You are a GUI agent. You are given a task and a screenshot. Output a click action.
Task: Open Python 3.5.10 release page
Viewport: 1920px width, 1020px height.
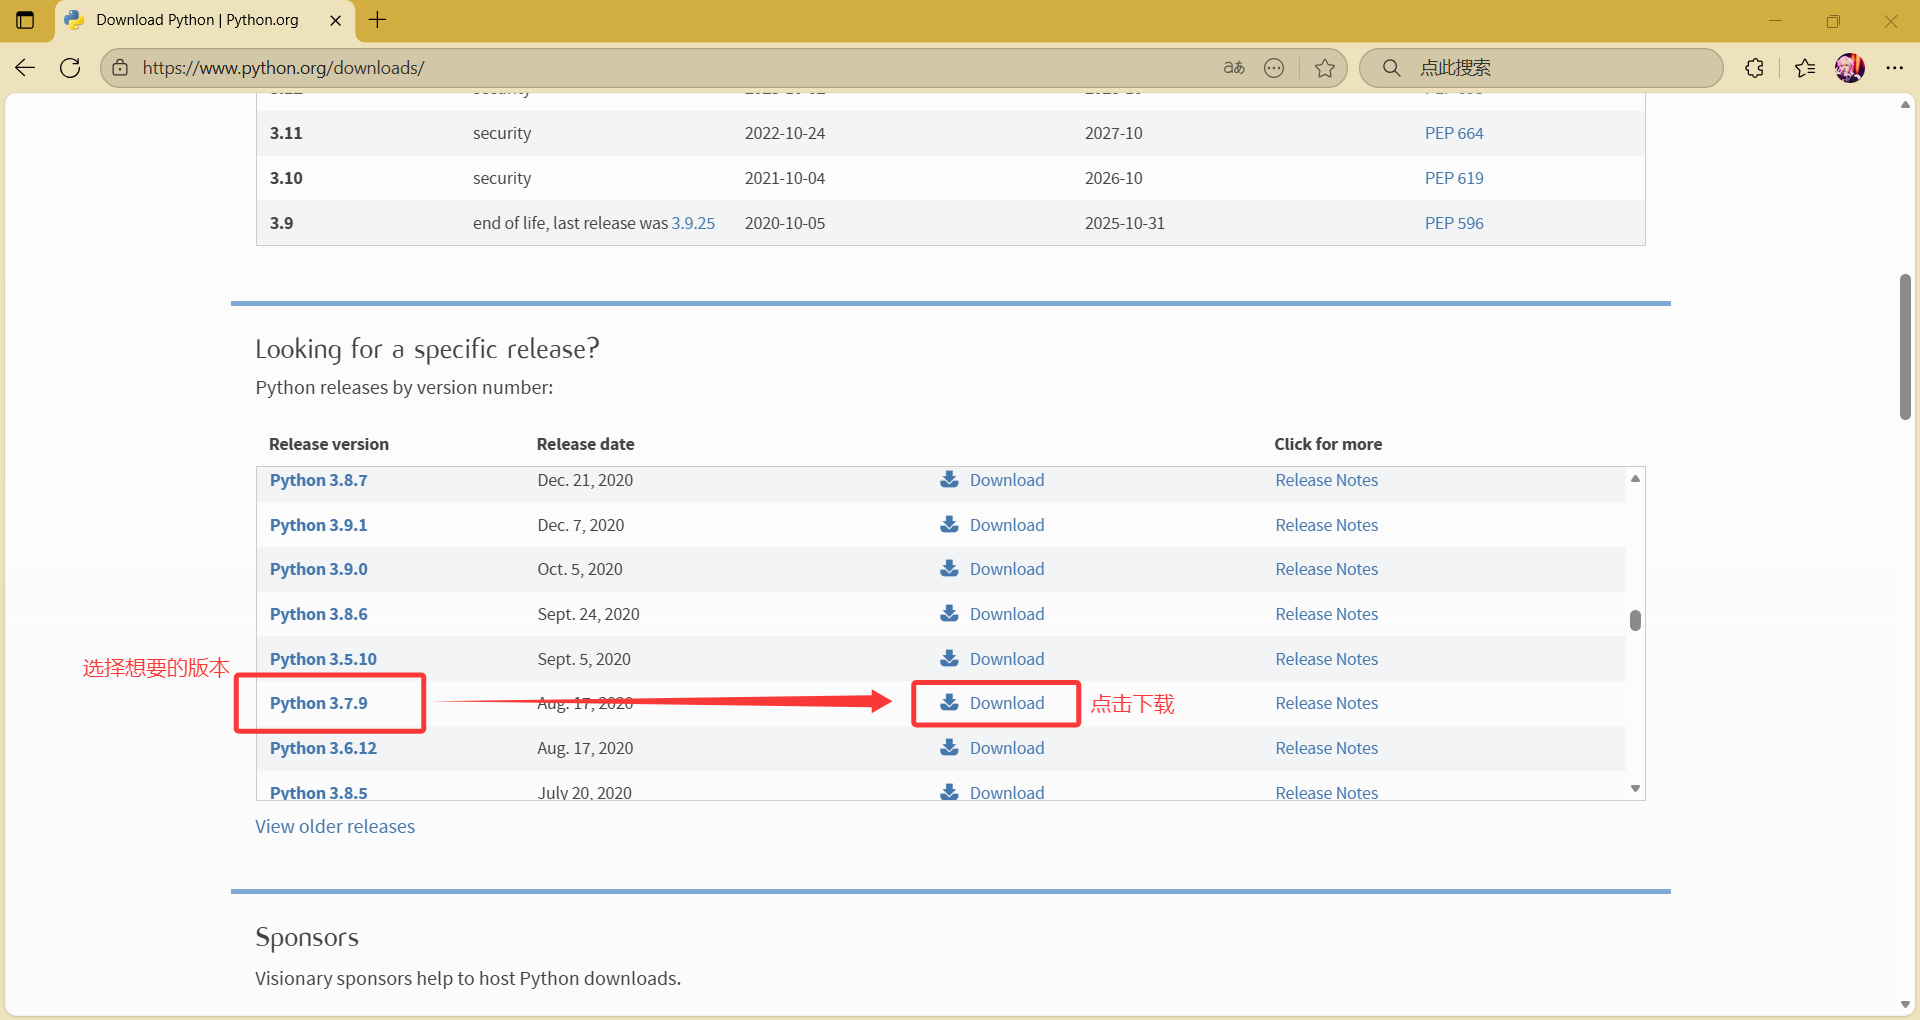(323, 659)
